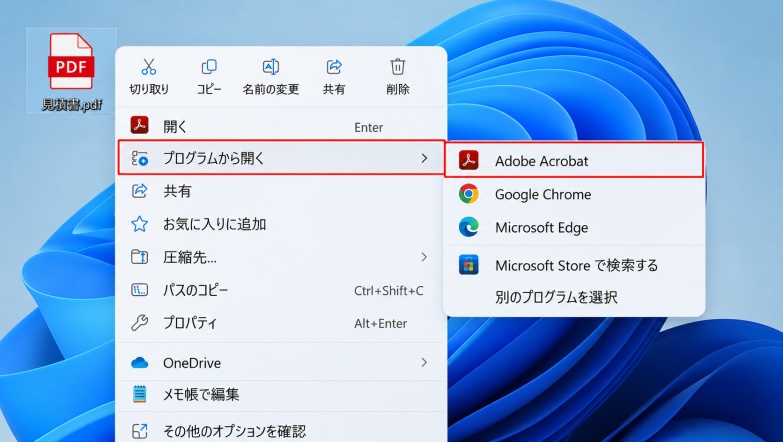Select パスのコピー menu entry
The width and height of the screenshot is (783, 442).
(281, 290)
